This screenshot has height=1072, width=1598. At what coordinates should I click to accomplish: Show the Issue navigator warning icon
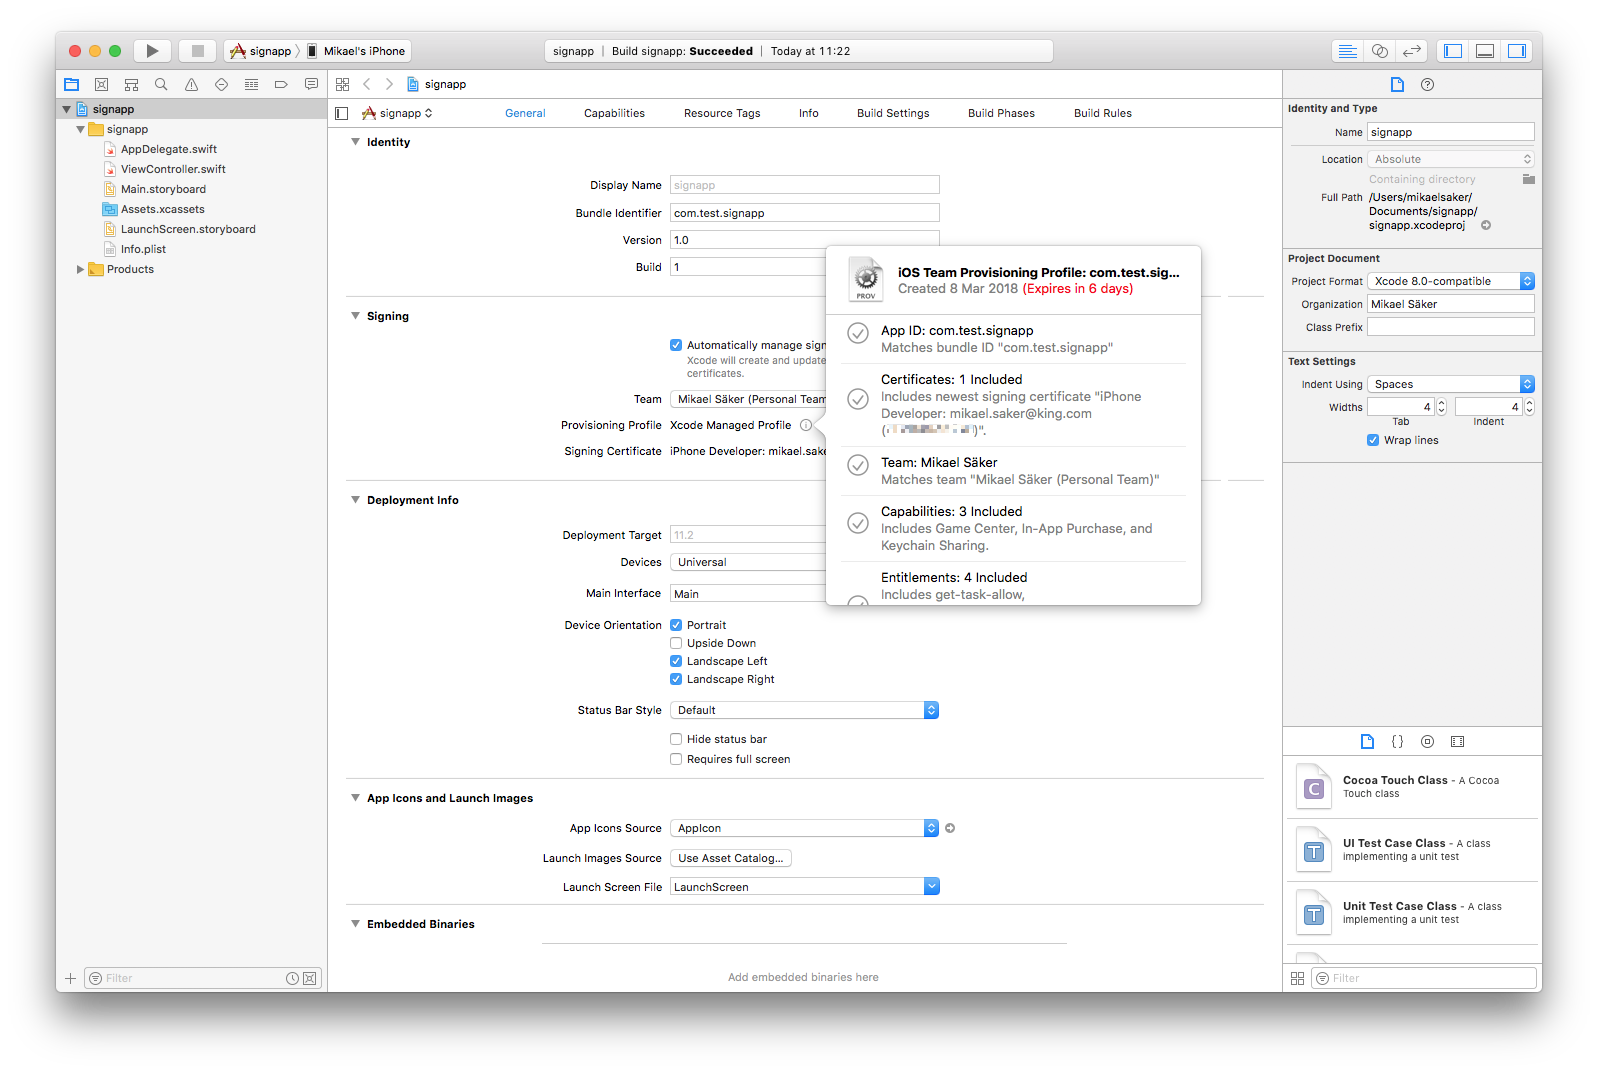point(191,85)
